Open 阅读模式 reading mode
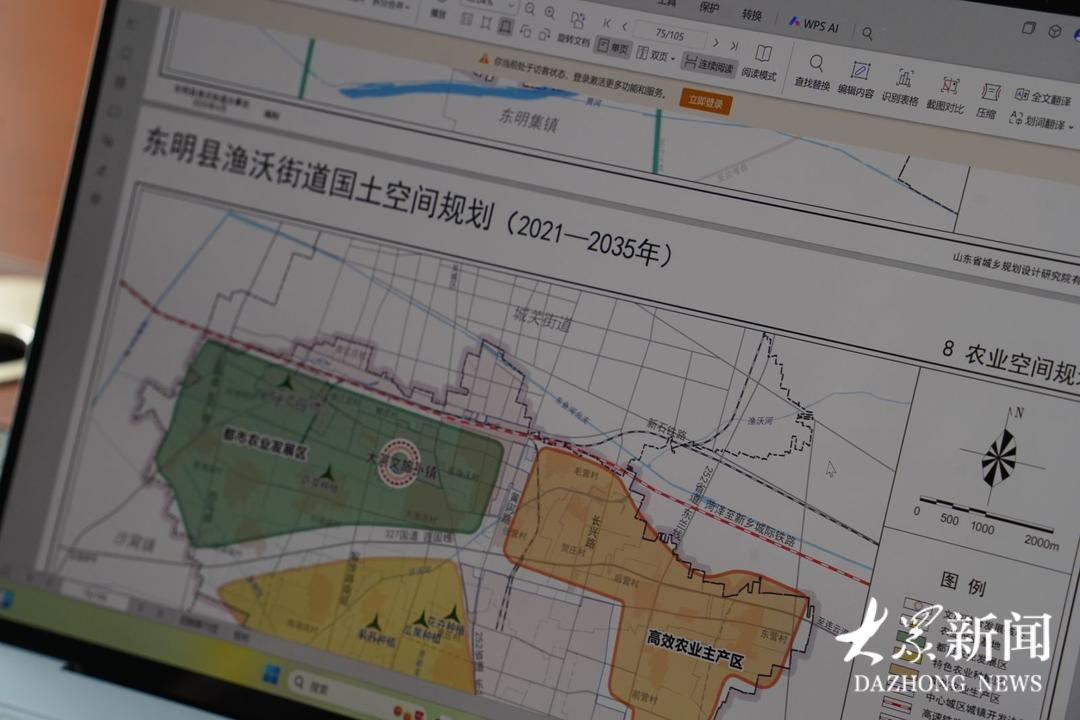Image resolution: width=1080 pixels, height=720 pixels. click(760, 63)
